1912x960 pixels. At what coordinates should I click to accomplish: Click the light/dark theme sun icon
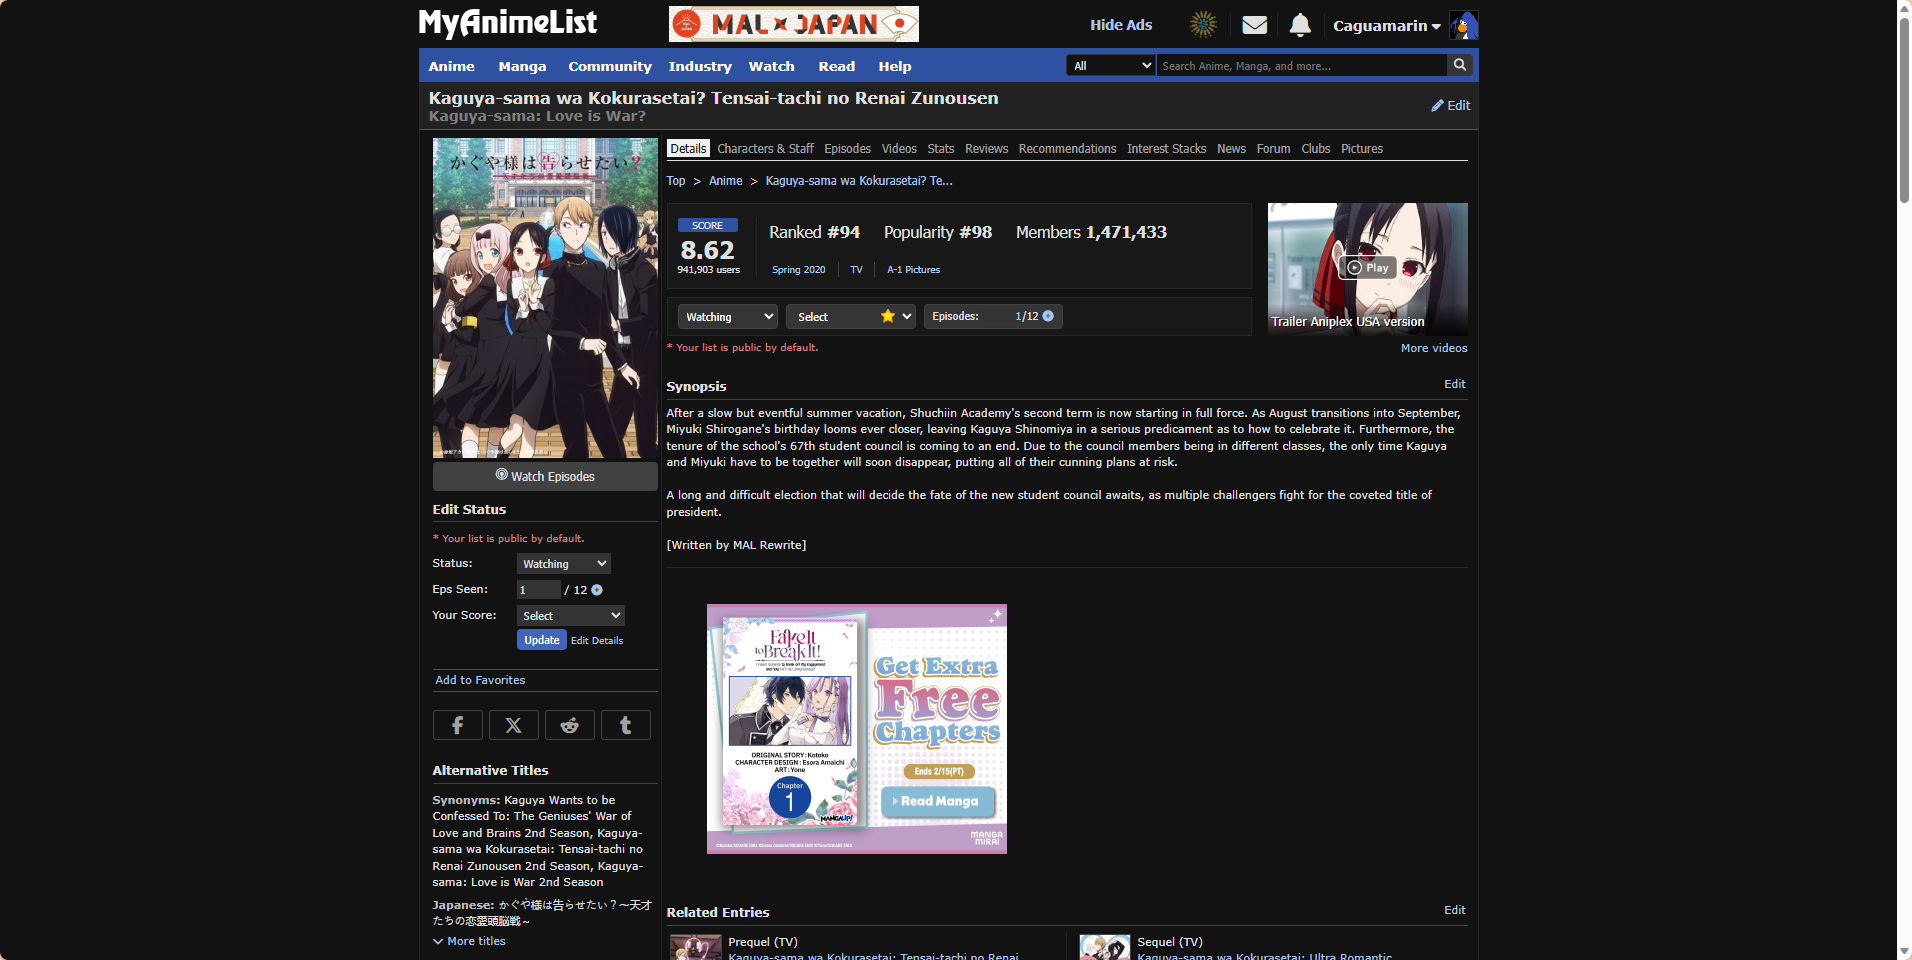(1203, 25)
